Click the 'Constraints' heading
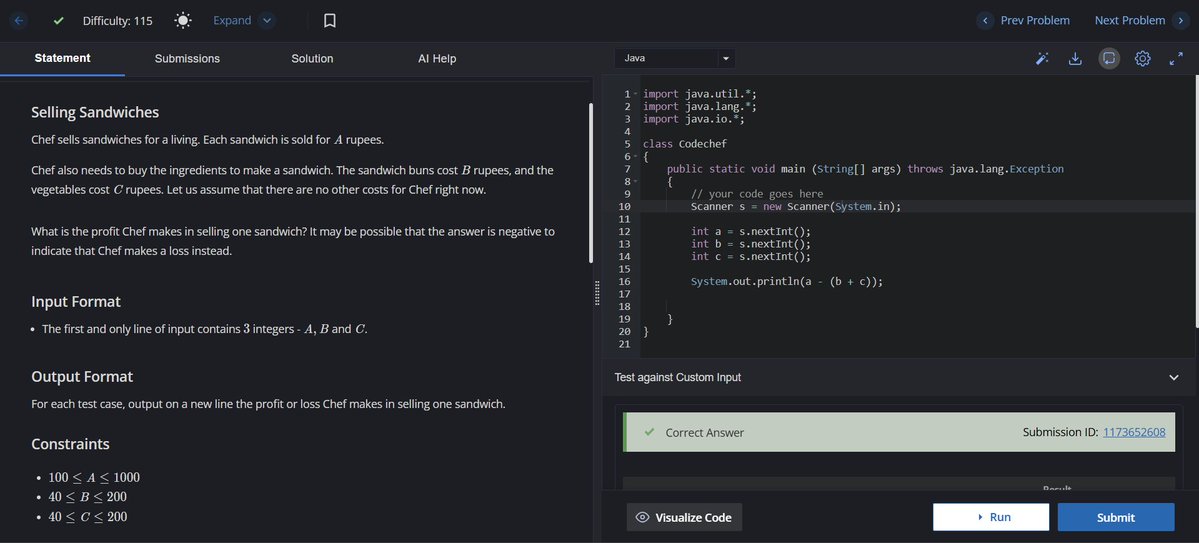Screen dimensions: 1199x543 pos(70,444)
